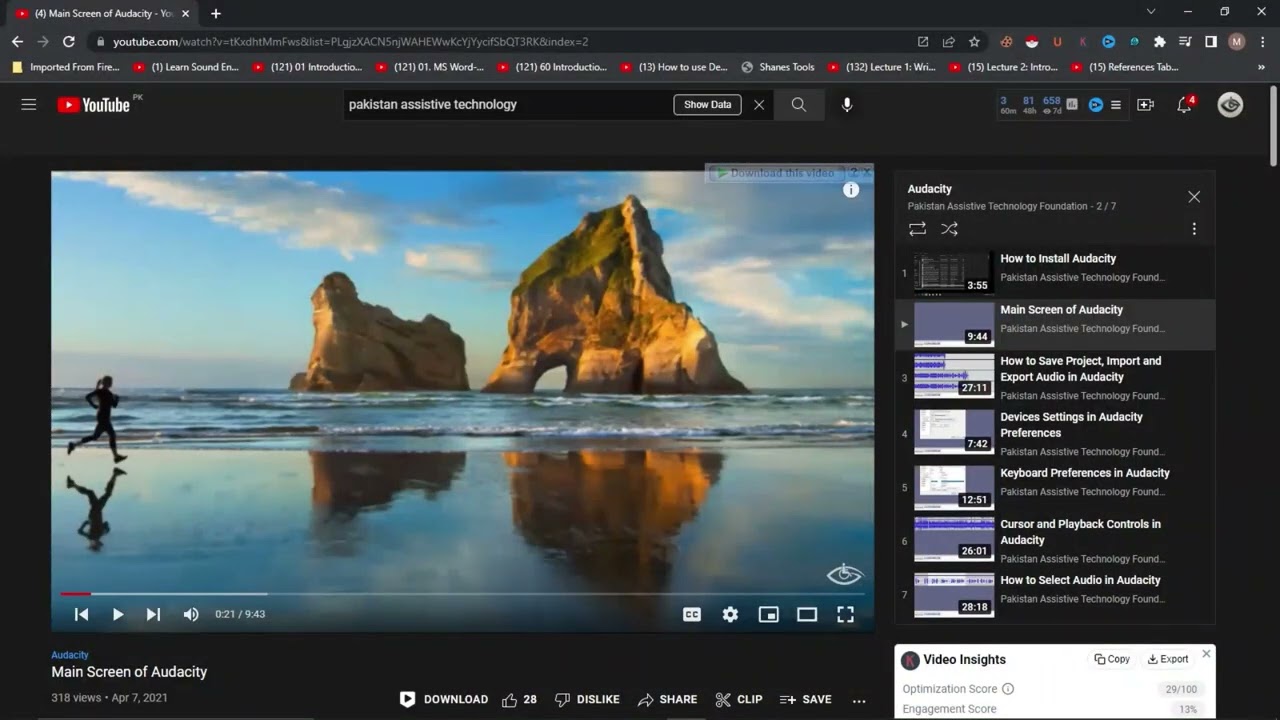The width and height of the screenshot is (1280, 720).
Task: Open 'How to Save Project, Import and Export' video
Action: click(x=1055, y=378)
